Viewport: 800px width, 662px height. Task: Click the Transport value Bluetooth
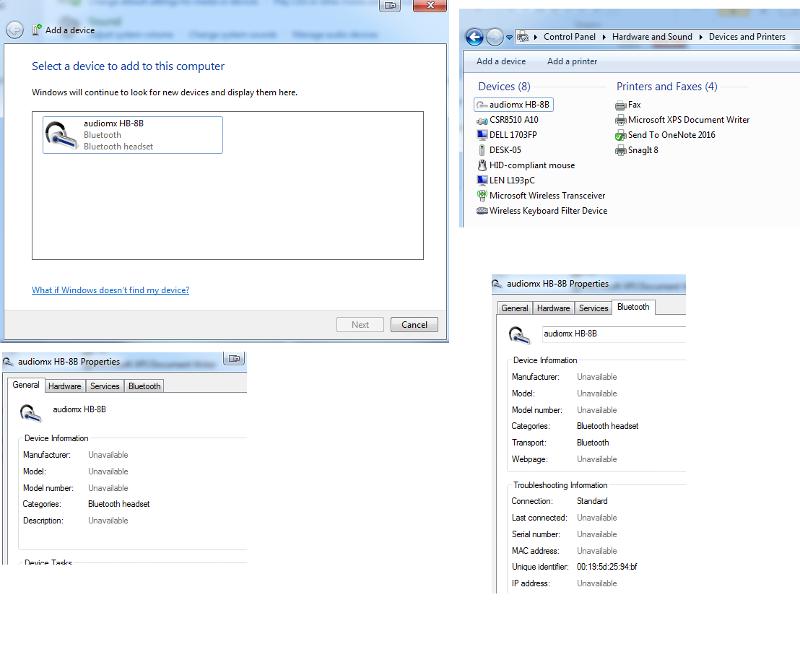tap(593, 443)
